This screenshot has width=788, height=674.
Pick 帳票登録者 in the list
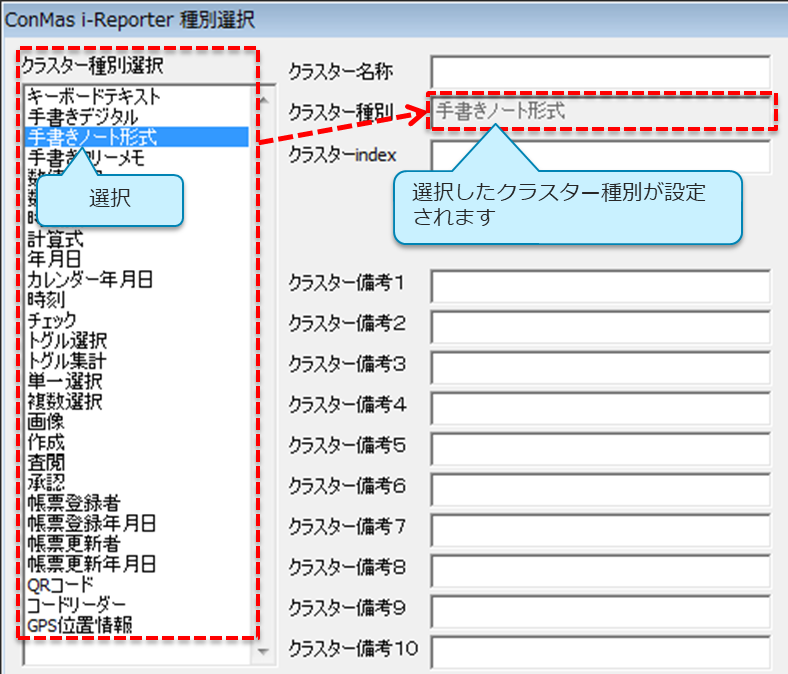click(75, 504)
